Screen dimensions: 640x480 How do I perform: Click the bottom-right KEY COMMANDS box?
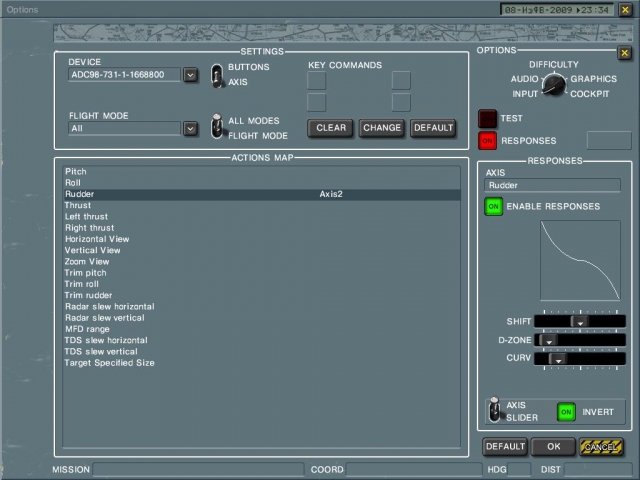tap(401, 102)
